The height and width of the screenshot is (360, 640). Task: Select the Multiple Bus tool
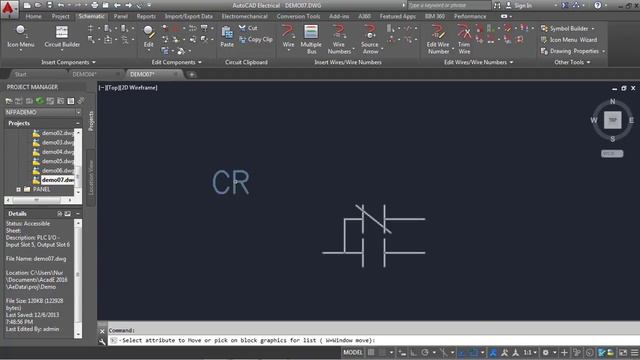[x=311, y=39]
